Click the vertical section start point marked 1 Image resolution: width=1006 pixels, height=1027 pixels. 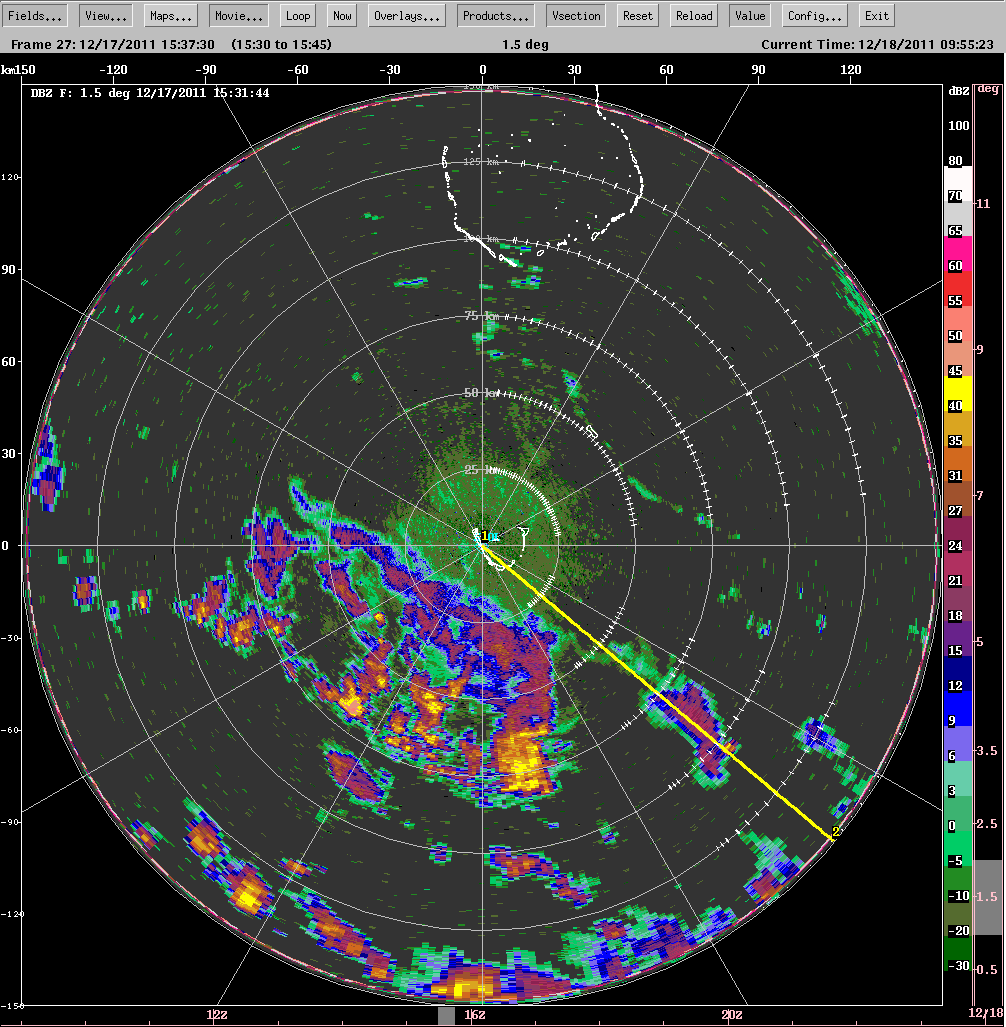(x=484, y=536)
